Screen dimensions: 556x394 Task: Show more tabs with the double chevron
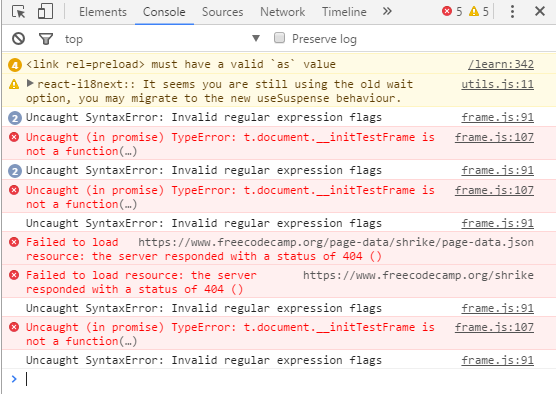click(387, 11)
